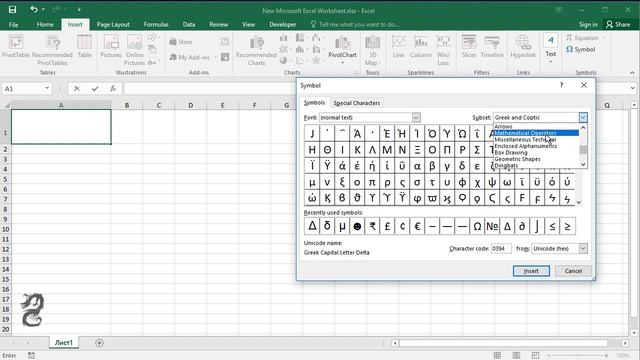Click the Insert button in Symbol dialog
This screenshot has height=360, width=640.
click(531, 271)
